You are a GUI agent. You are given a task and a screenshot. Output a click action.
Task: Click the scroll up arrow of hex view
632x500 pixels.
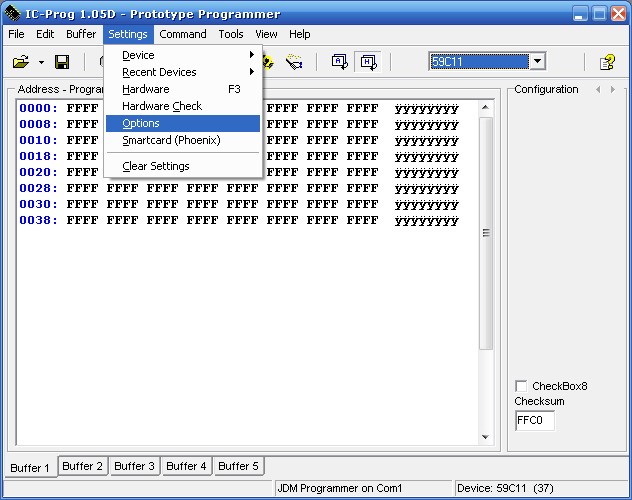pyautogui.click(x=485, y=108)
